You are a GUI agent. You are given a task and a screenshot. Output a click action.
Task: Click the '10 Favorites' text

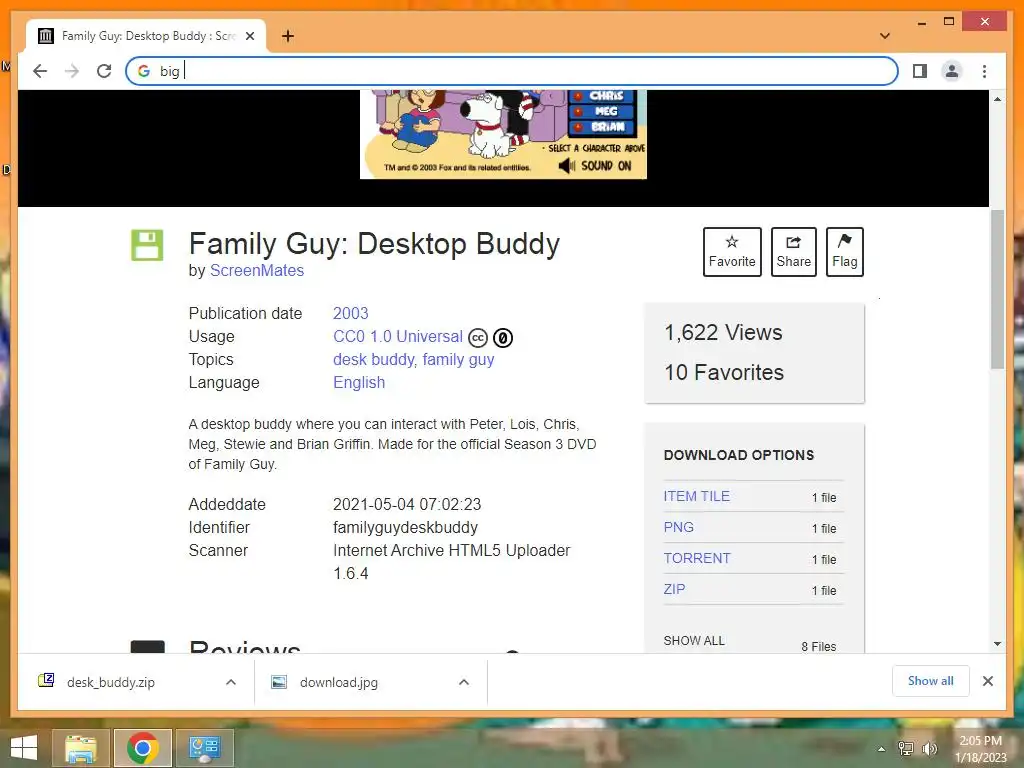(x=724, y=372)
